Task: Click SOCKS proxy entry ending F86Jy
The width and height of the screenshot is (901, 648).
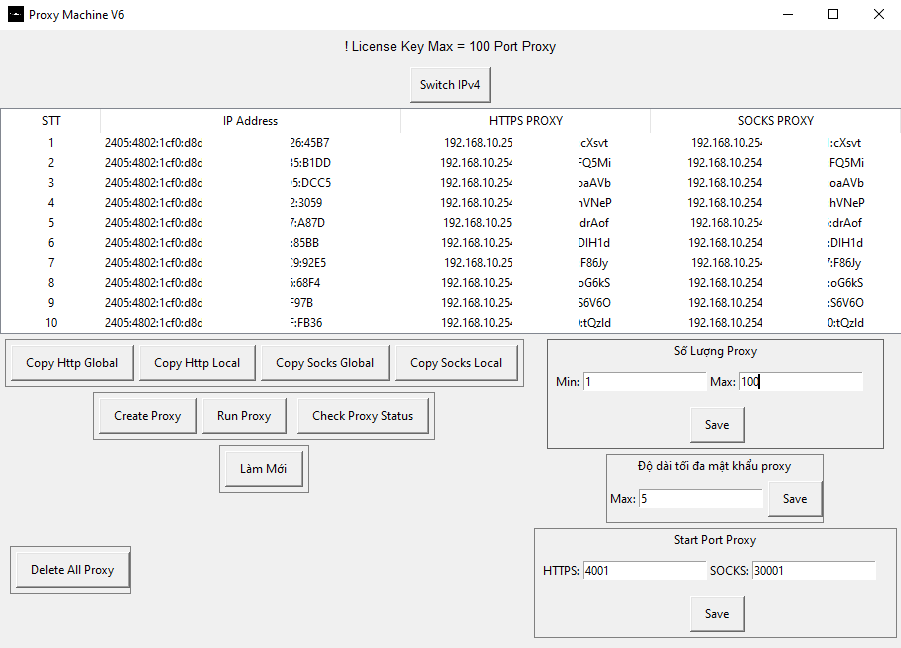Action: 776,263
